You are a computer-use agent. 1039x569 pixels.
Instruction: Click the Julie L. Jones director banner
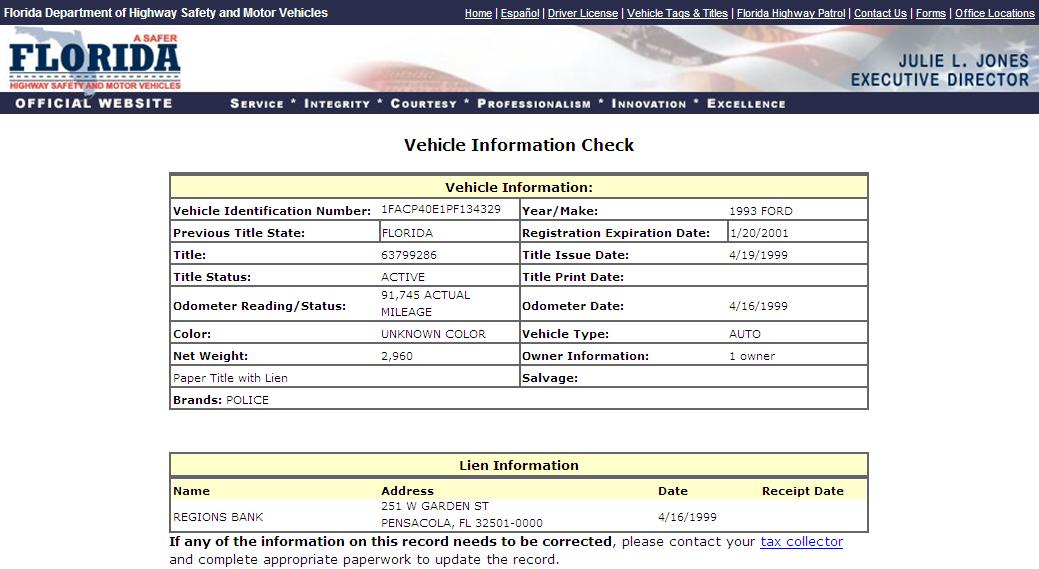coord(939,70)
